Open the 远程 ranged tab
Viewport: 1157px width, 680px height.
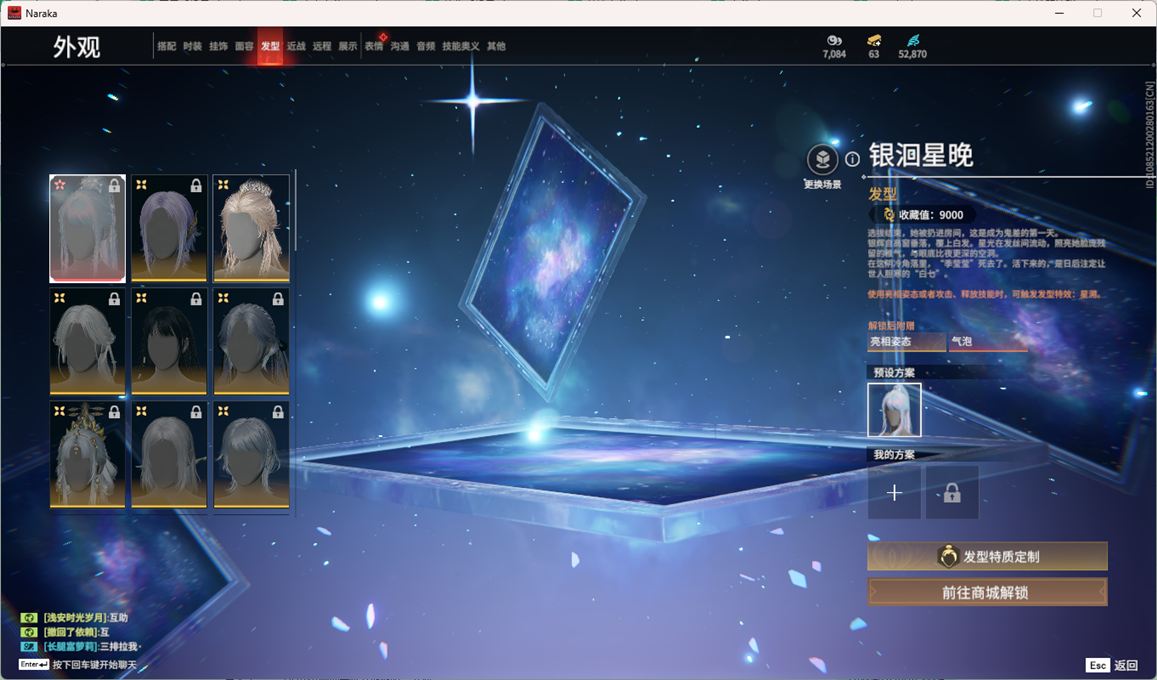tap(322, 46)
